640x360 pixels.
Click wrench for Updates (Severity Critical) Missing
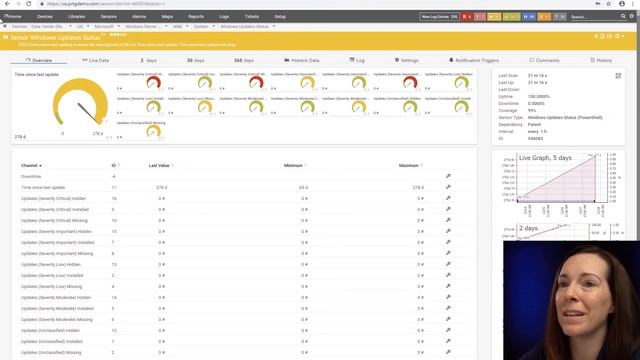point(448,220)
